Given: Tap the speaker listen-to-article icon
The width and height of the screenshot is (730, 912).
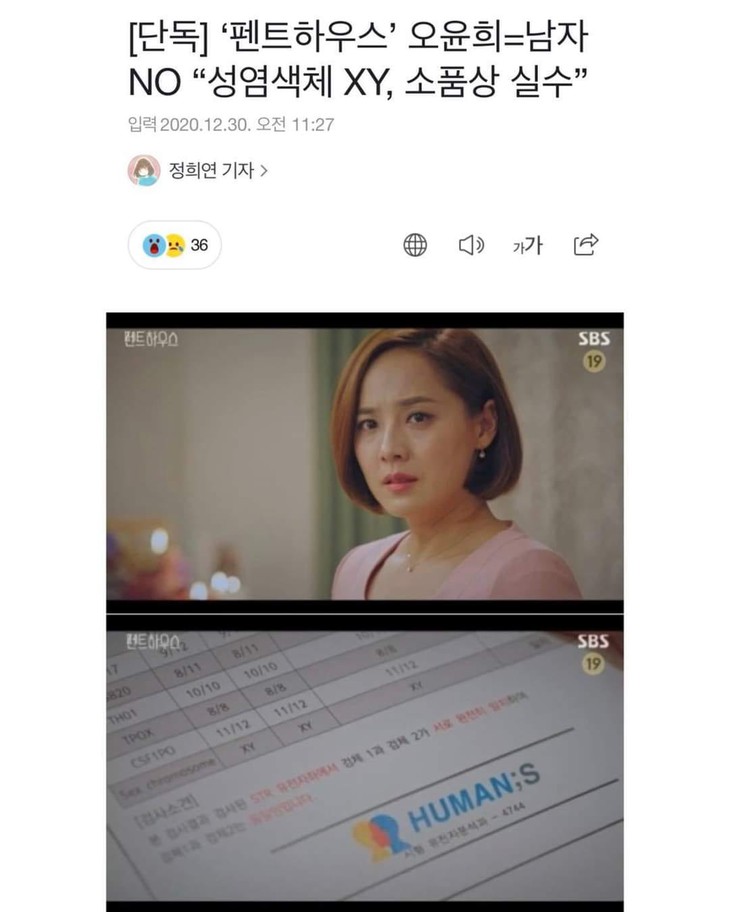Looking at the screenshot, I should (x=471, y=245).
